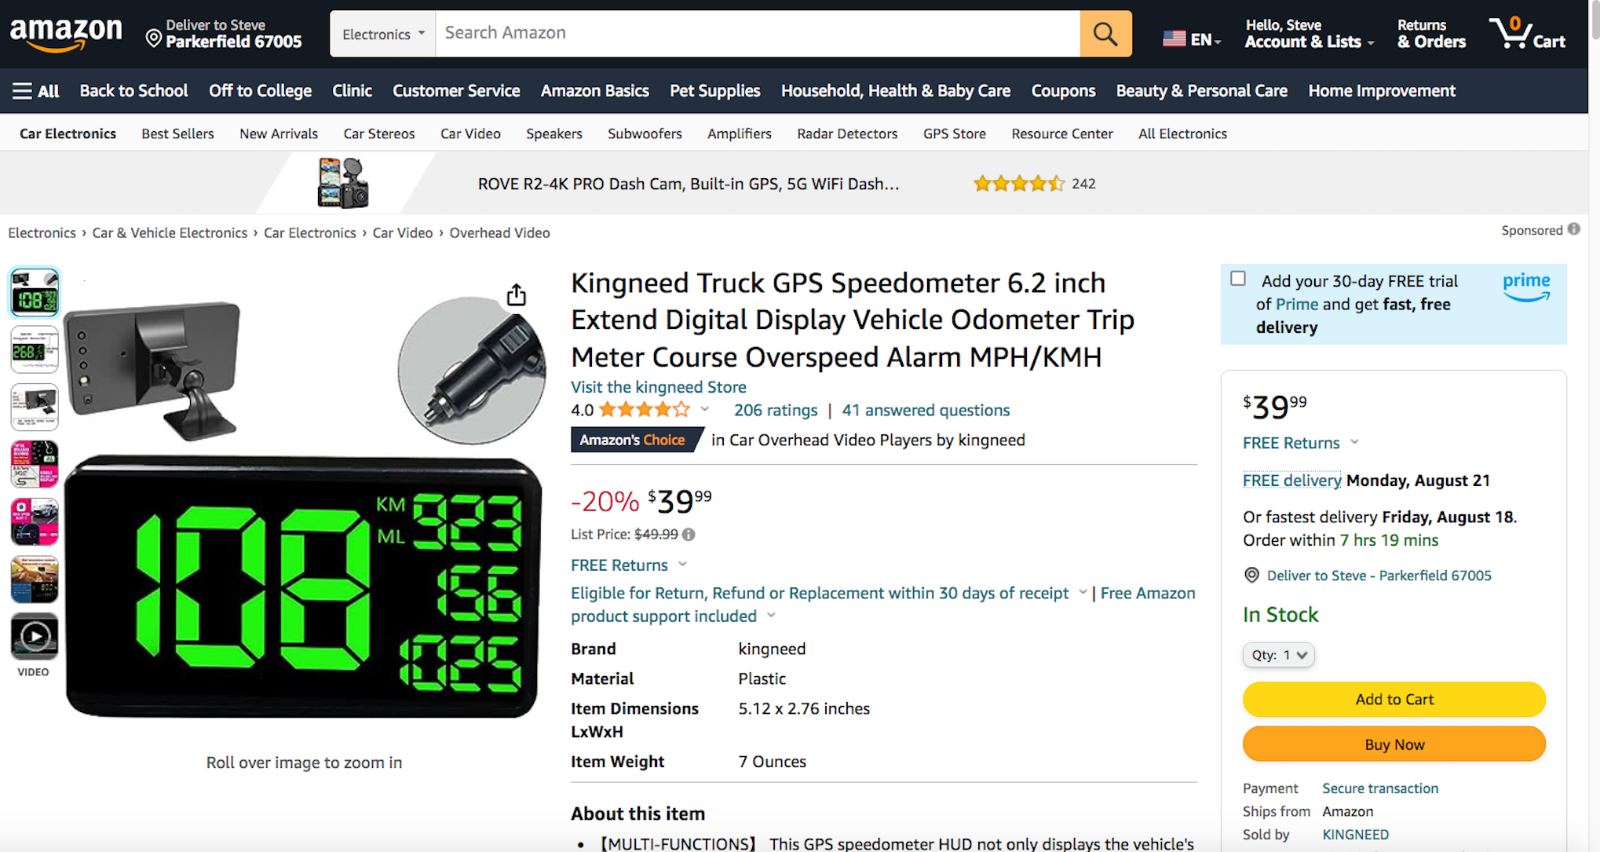The image size is (1600, 852).
Task: Play the product video thumbnail
Action: coord(34,637)
